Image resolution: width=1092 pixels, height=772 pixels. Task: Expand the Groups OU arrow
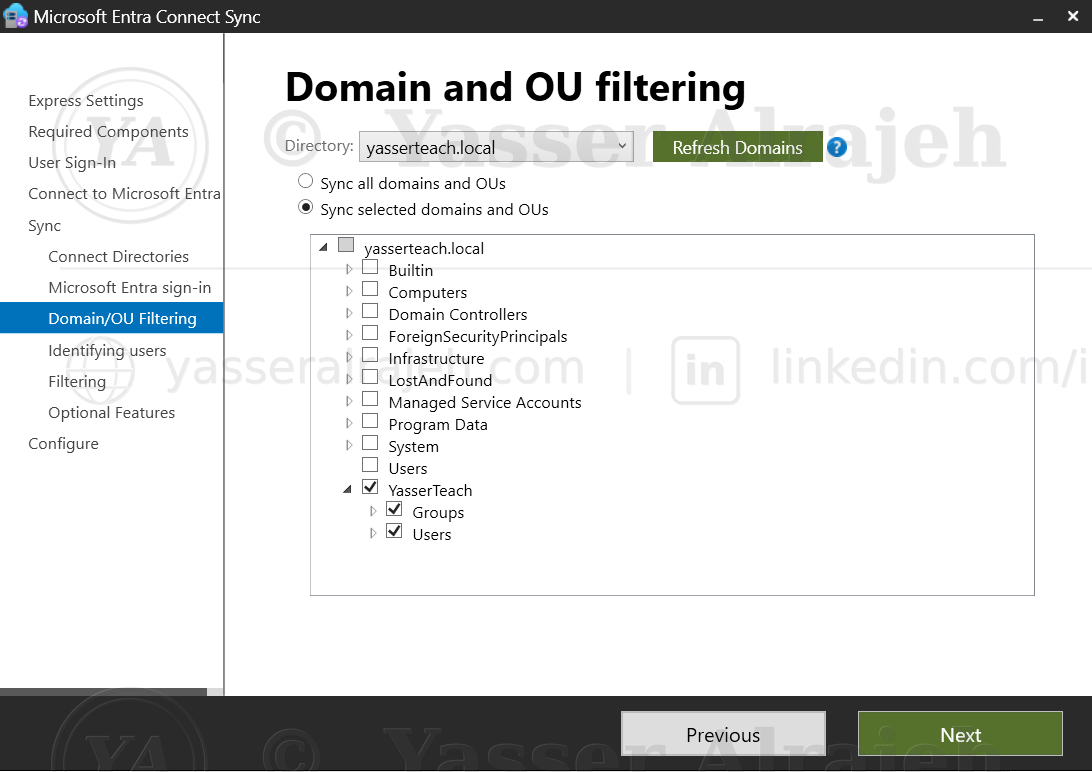tap(373, 511)
